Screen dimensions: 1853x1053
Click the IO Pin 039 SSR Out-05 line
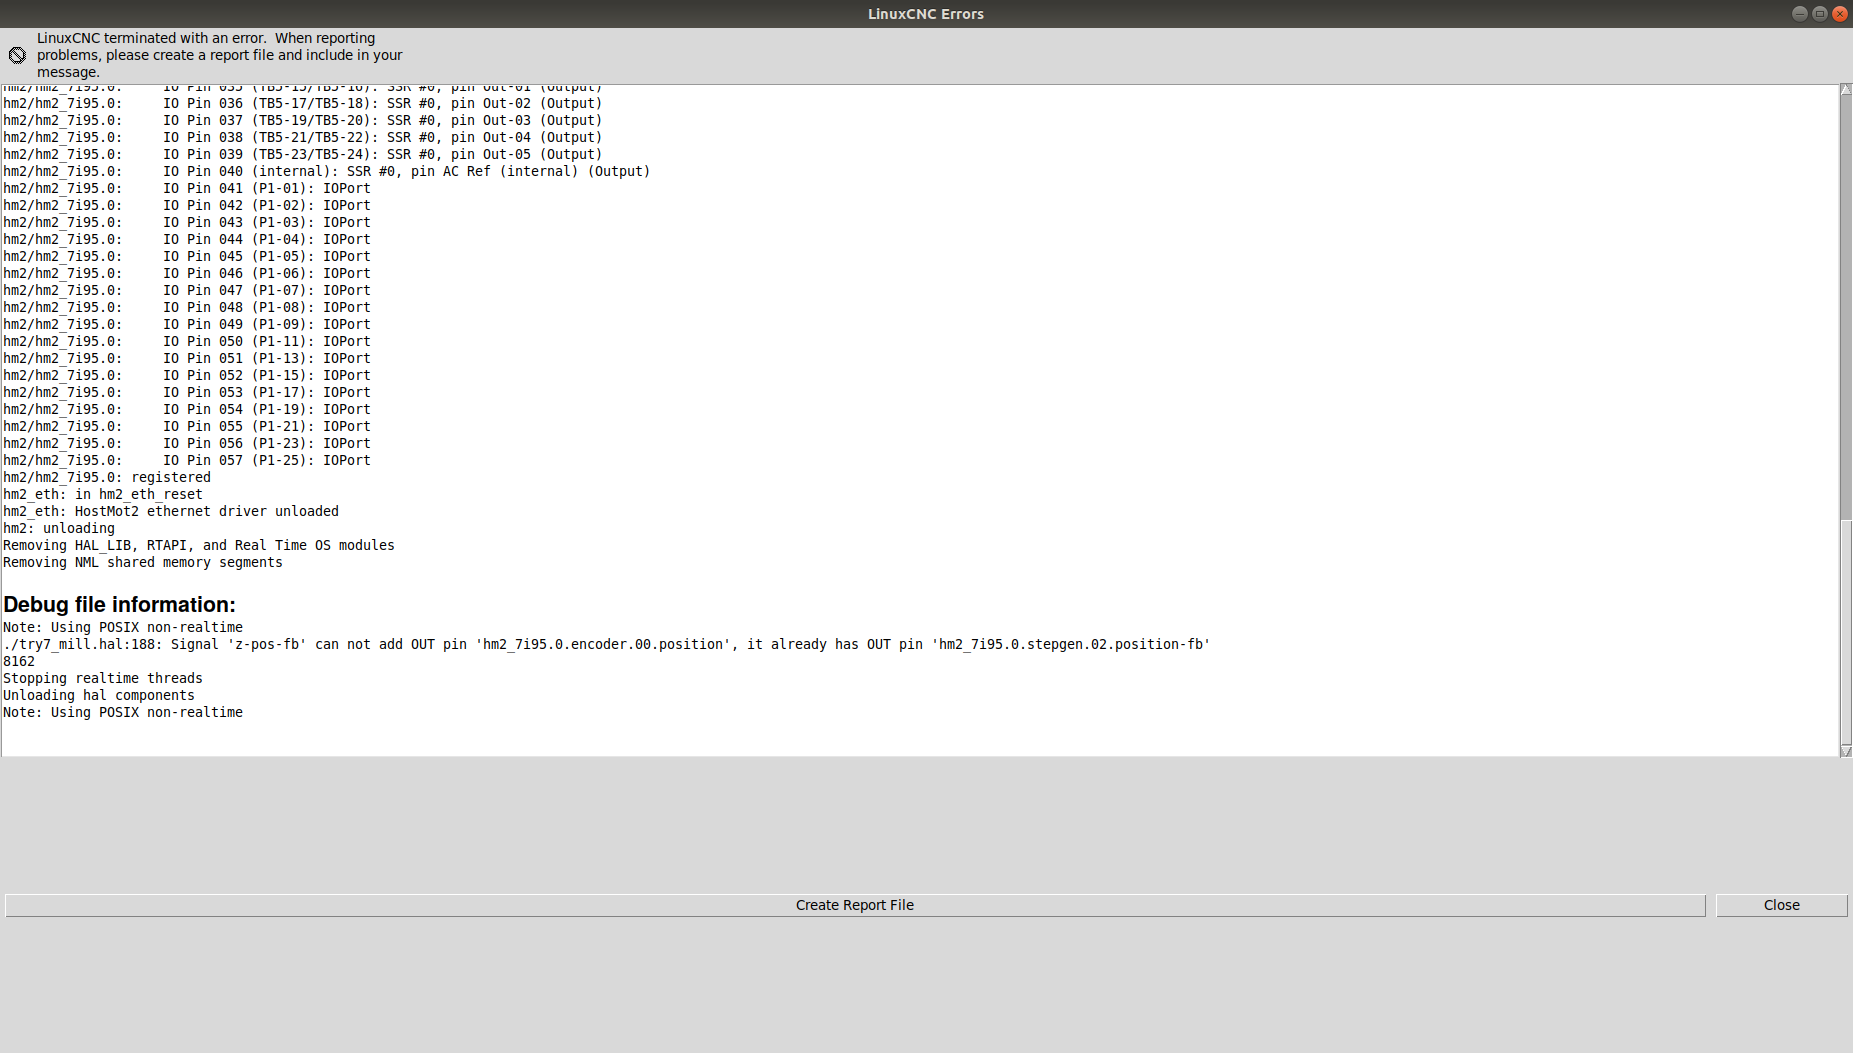pyautogui.click(x=303, y=154)
